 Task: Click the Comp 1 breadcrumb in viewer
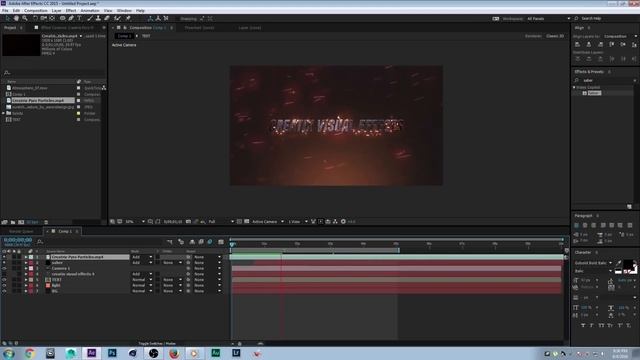[x=124, y=36]
